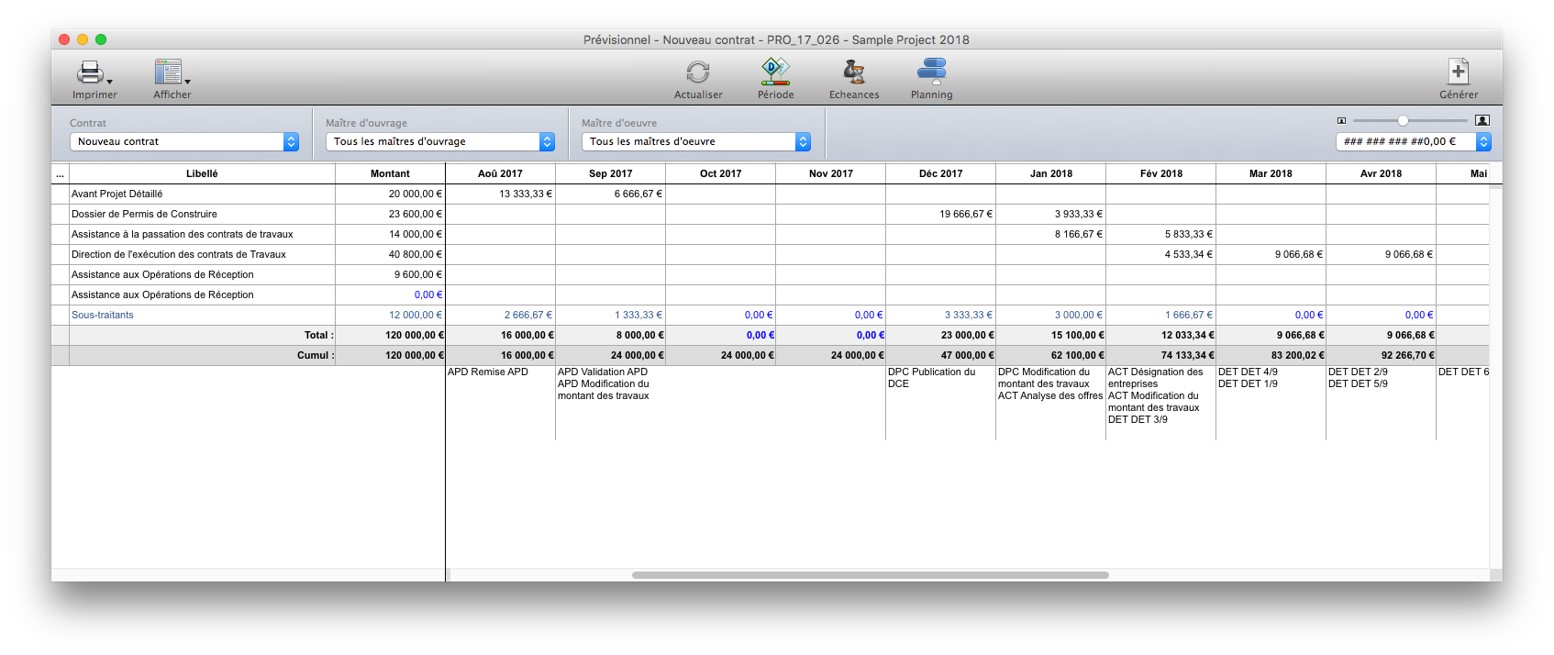Click the small zoom-out icon left of slider
The height and width of the screenshot is (655, 1554).
[x=1342, y=120]
